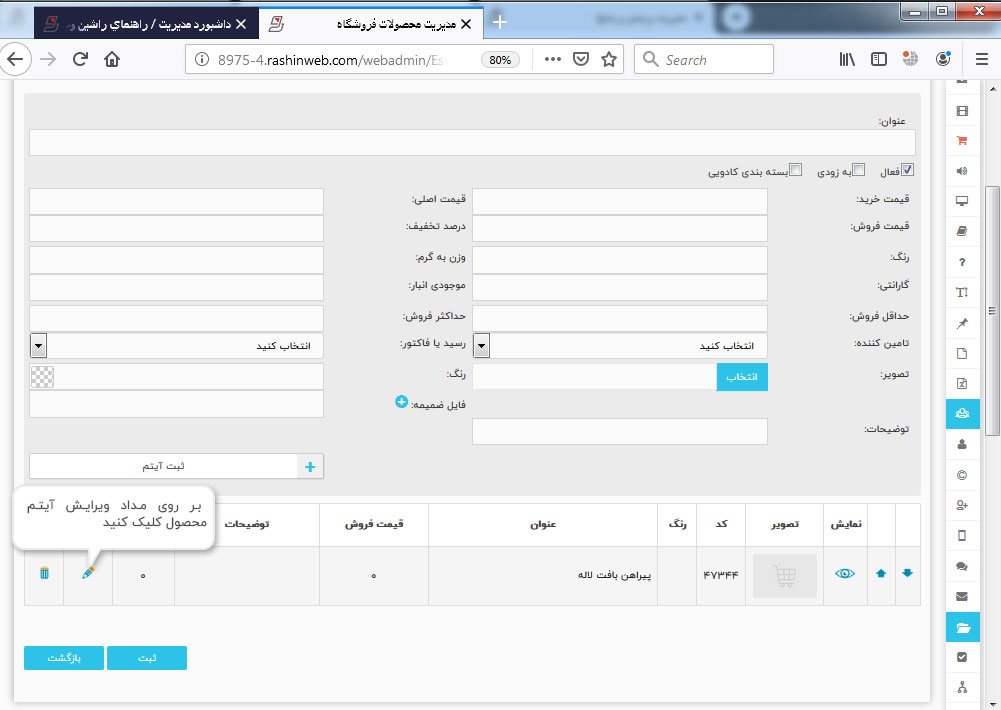Image resolution: width=1001 pixels, height=710 pixels.
Task: Reload the page
Action: point(80,59)
